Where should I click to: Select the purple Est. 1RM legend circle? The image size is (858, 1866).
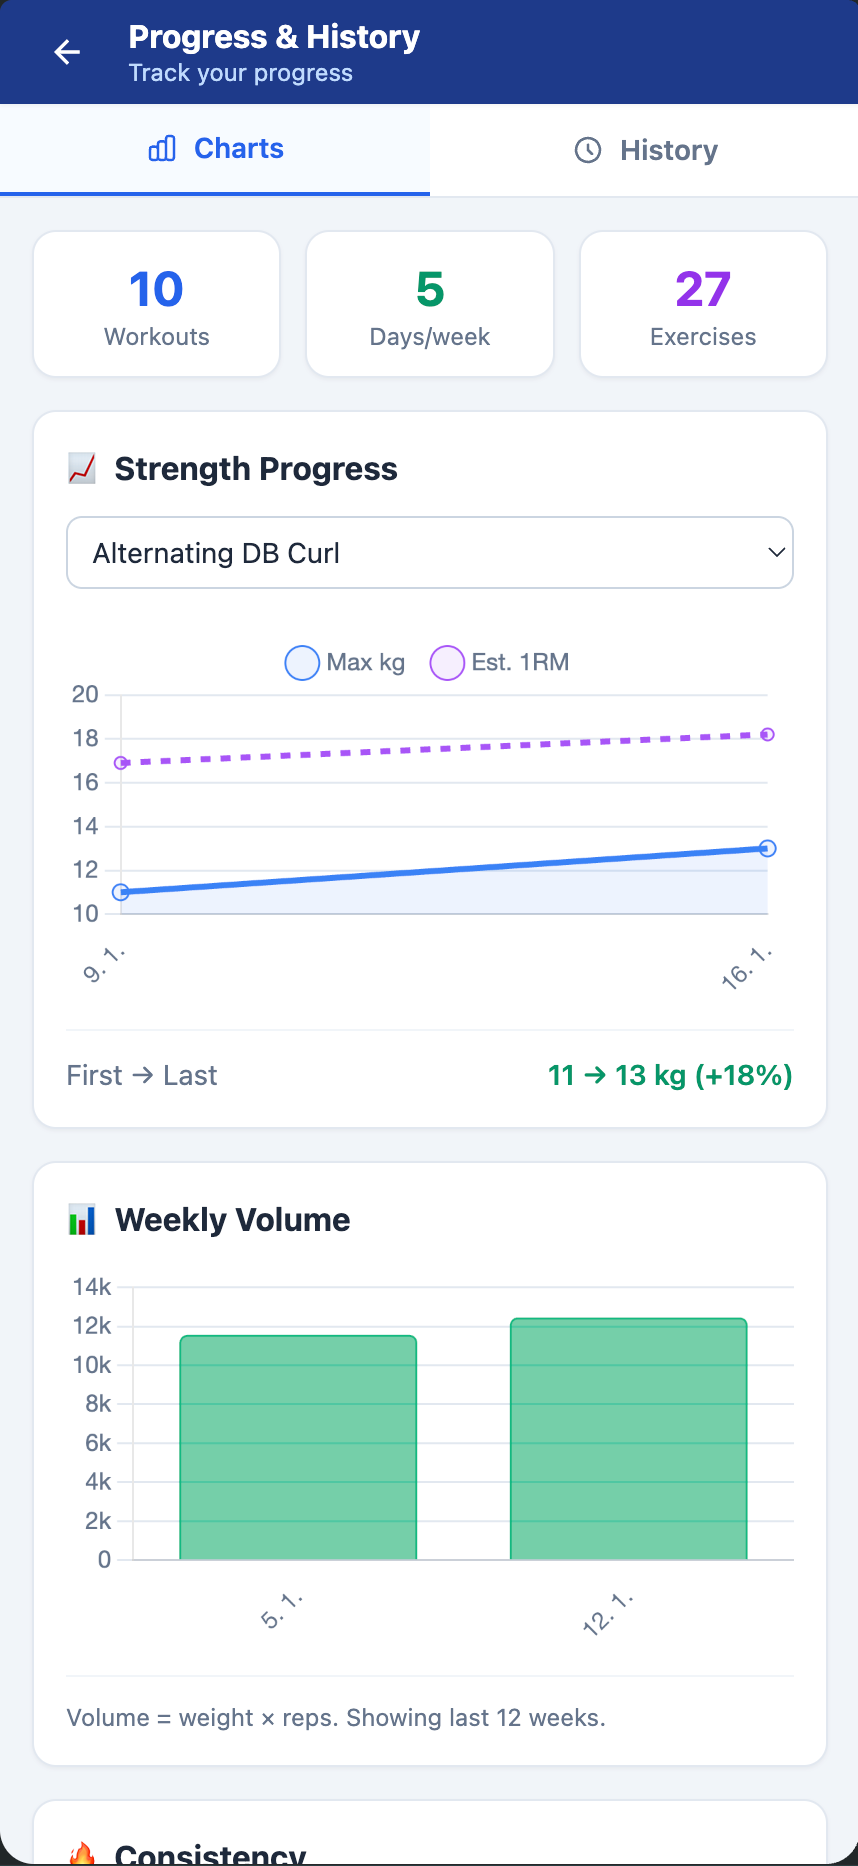click(447, 662)
